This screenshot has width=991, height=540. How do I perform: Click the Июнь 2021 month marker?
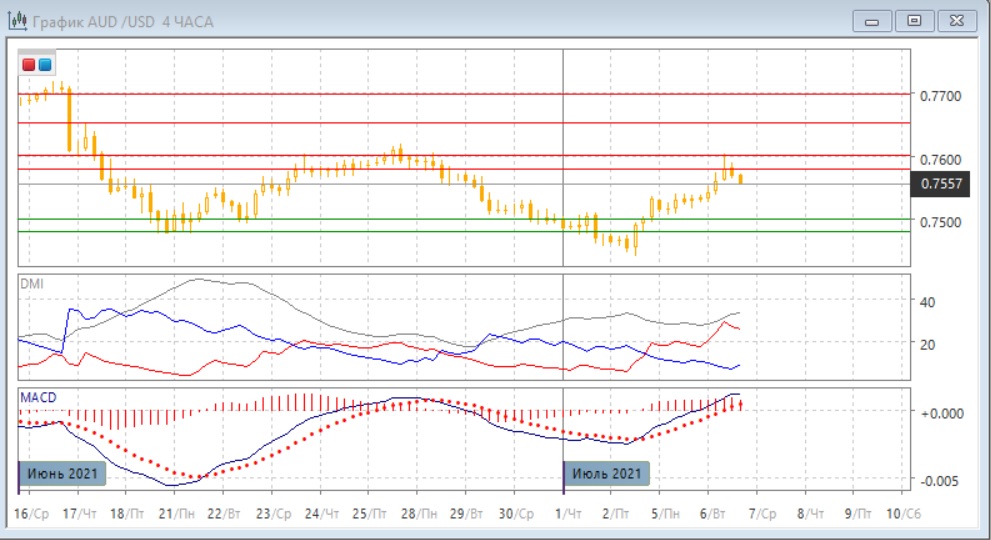tap(62, 473)
